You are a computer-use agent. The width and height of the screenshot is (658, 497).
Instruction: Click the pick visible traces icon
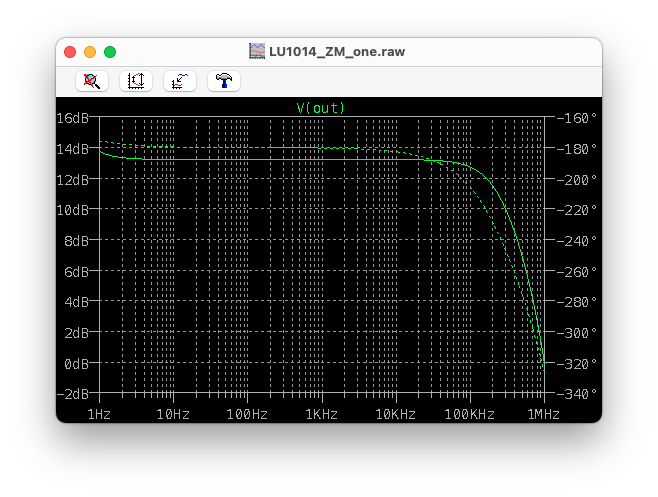pos(180,81)
